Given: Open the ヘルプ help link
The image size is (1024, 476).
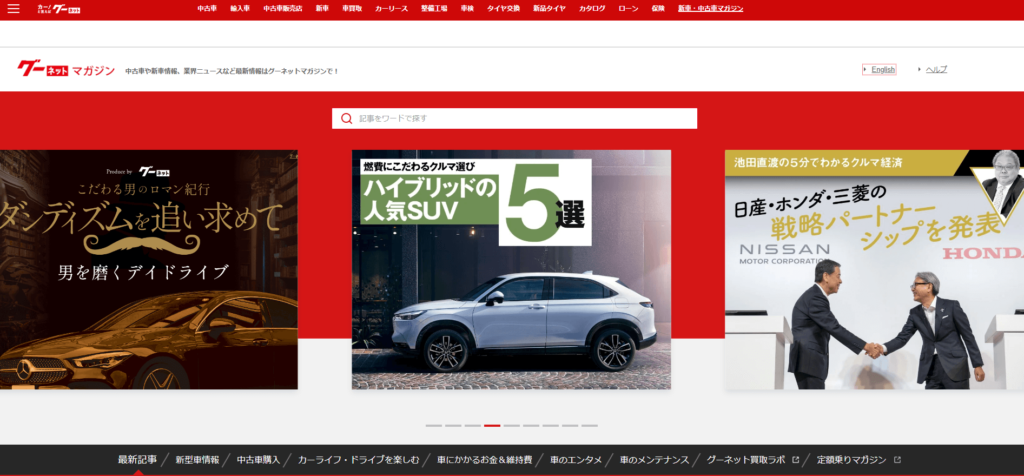Looking at the screenshot, I should click(936, 69).
